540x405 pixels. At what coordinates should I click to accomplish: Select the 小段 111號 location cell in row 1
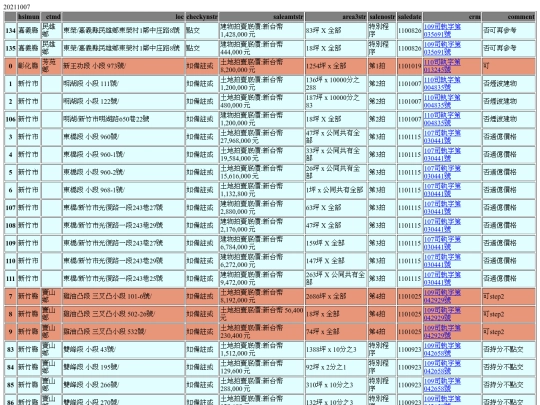click(x=123, y=84)
